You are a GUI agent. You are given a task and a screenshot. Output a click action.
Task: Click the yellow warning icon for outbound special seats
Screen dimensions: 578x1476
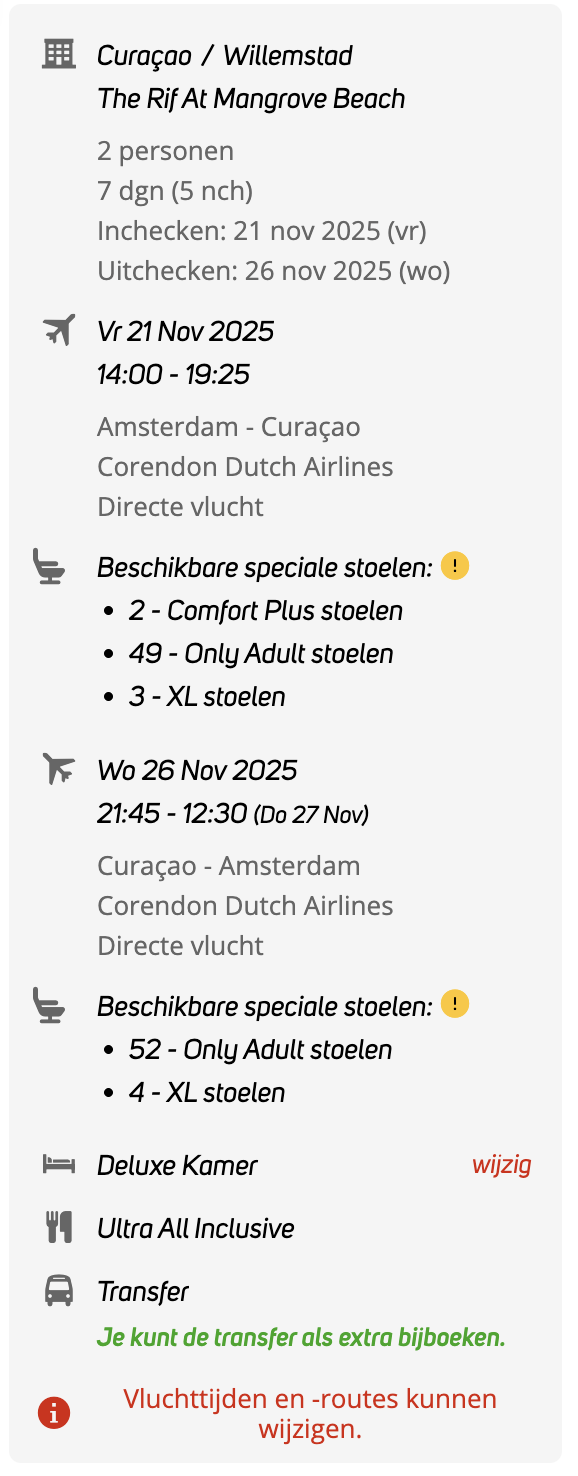pyautogui.click(x=456, y=565)
